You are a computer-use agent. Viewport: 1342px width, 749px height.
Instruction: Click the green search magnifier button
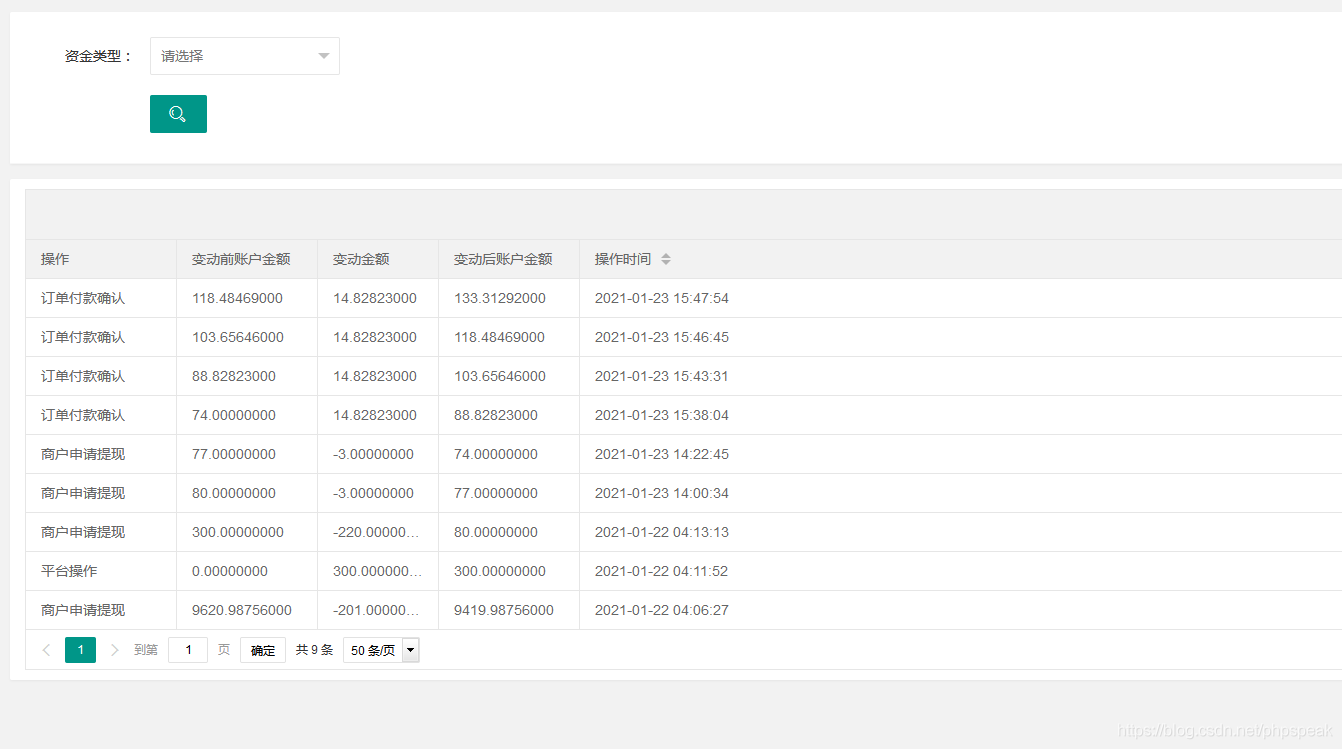tap(178, 114)
